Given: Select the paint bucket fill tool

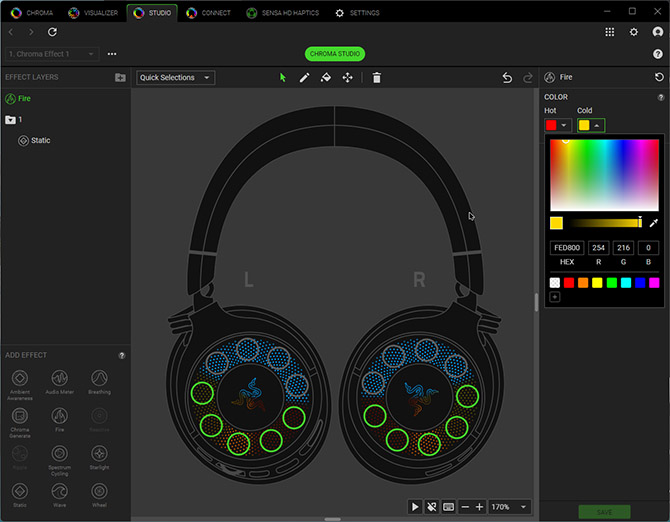Looking at the screenshot, I should 326,77.
